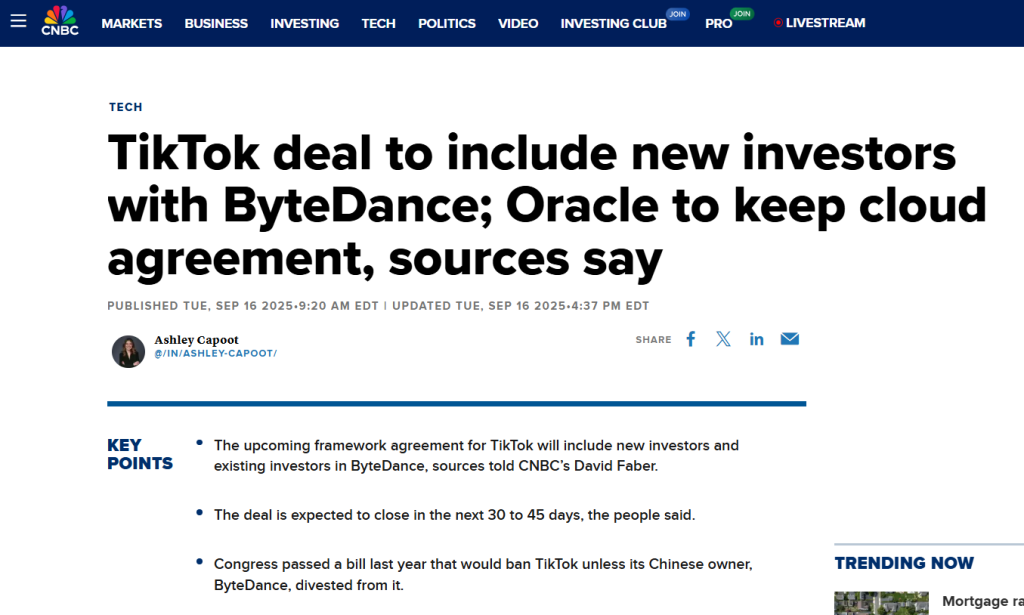Share article on X
This screenshot has width=1024, height=615.
[723, 339]
